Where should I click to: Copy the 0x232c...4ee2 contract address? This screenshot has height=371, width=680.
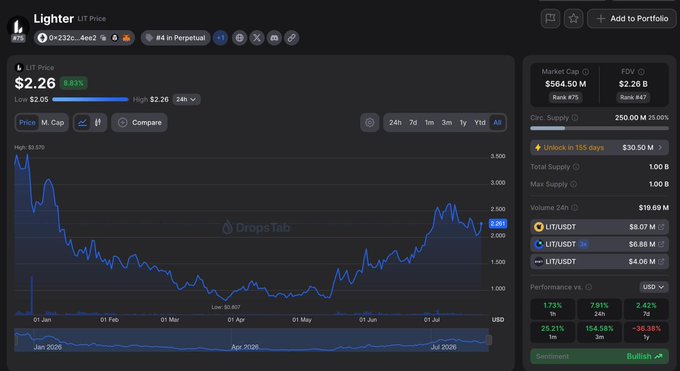click(x=103, y=38)
